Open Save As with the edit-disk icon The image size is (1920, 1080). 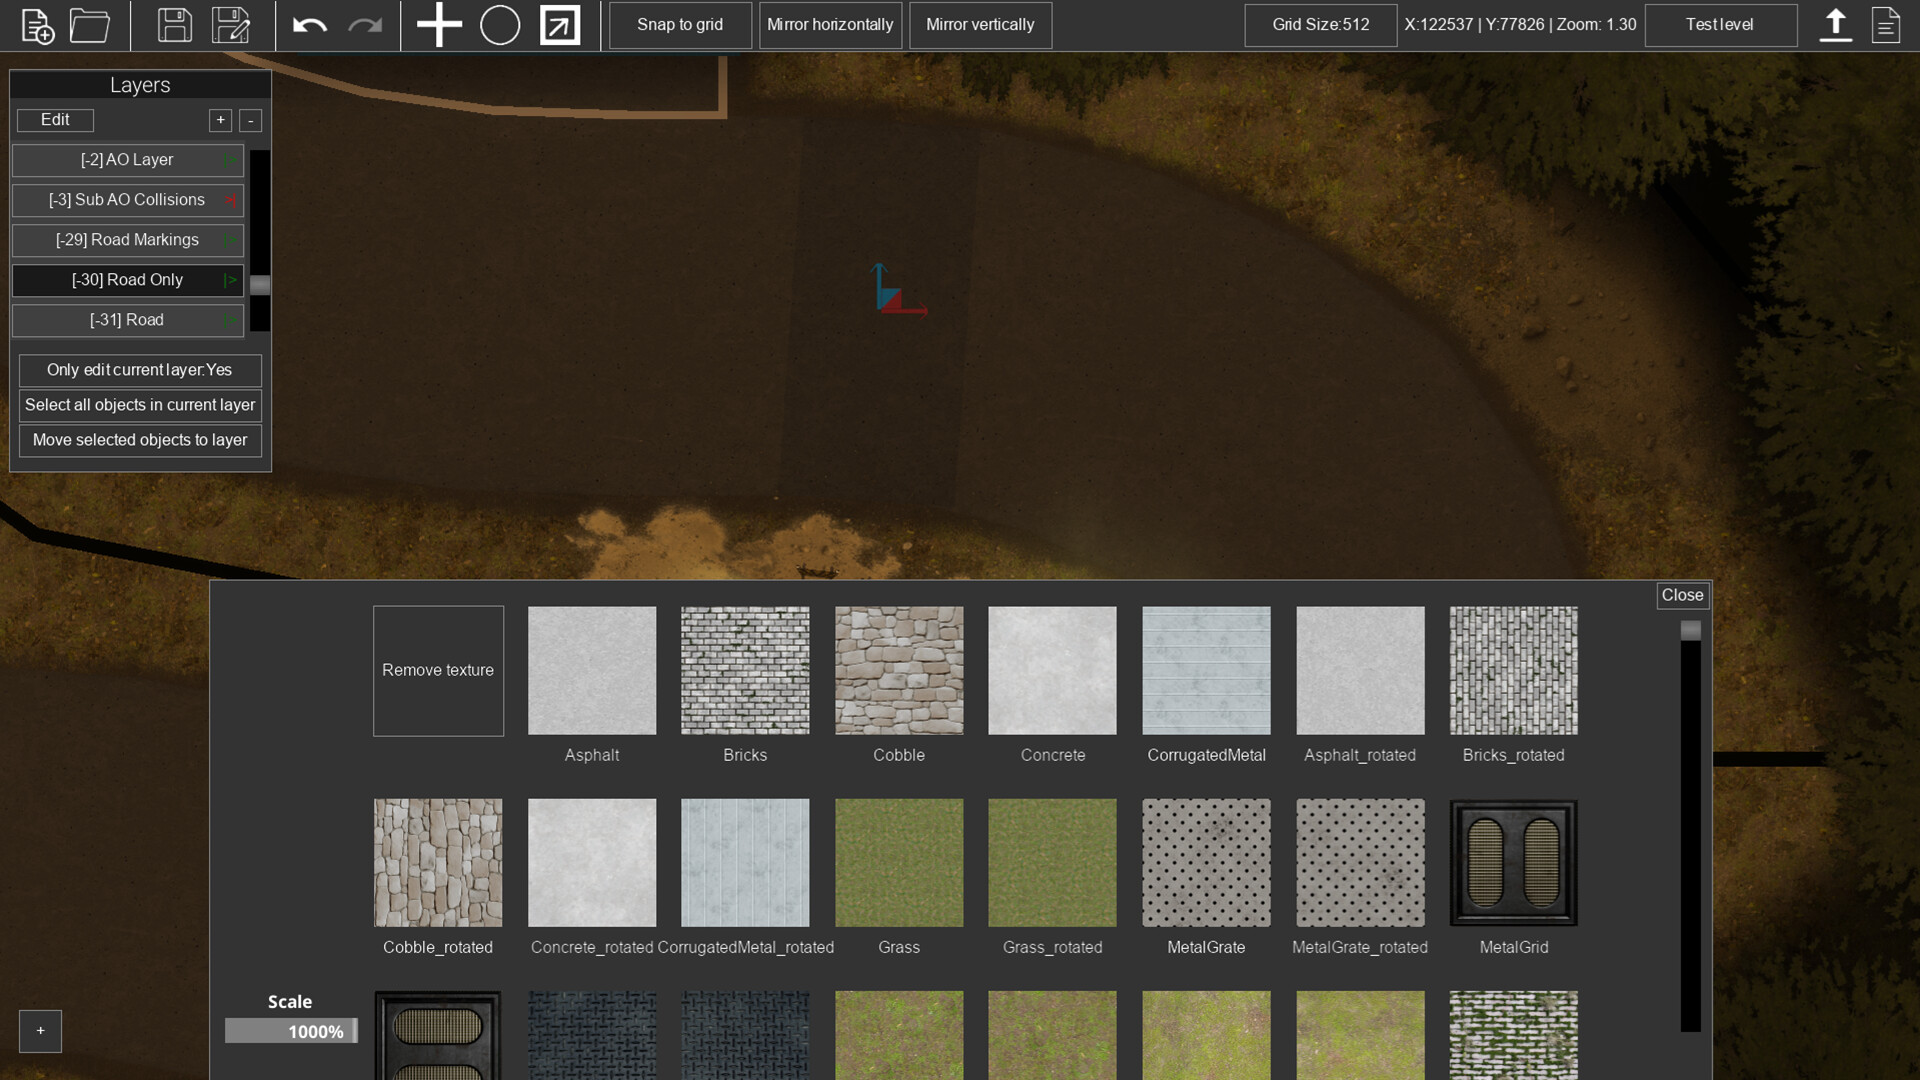[231, 25]
